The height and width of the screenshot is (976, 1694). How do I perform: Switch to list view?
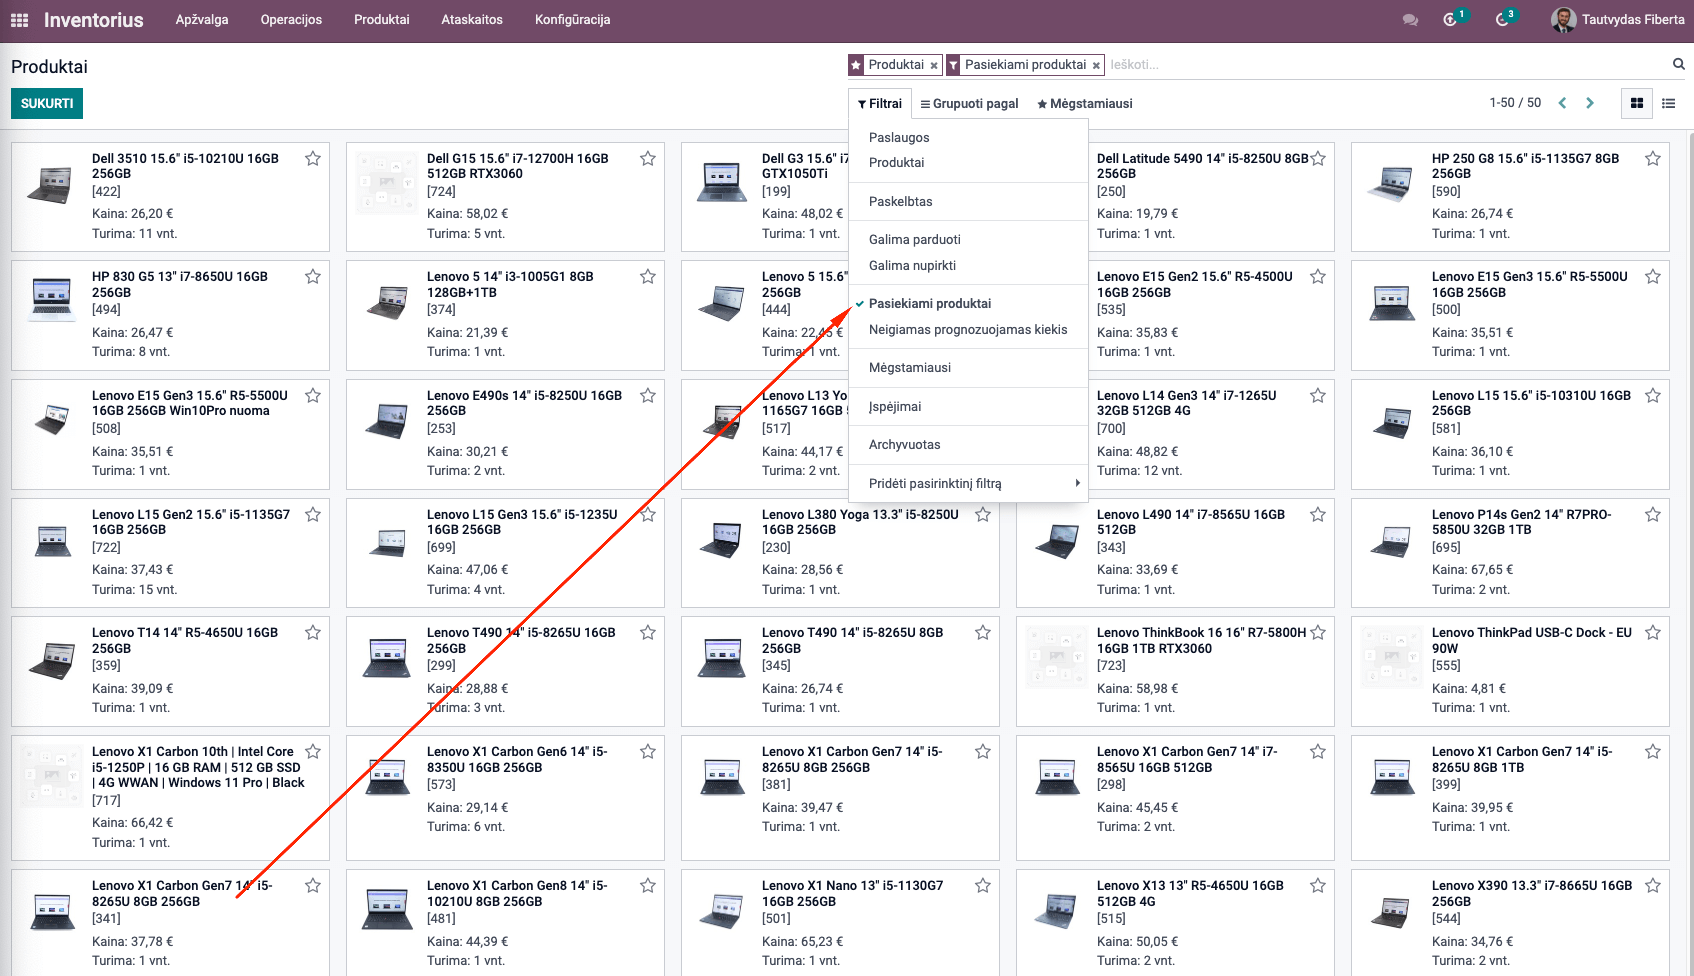[1668, 103]
